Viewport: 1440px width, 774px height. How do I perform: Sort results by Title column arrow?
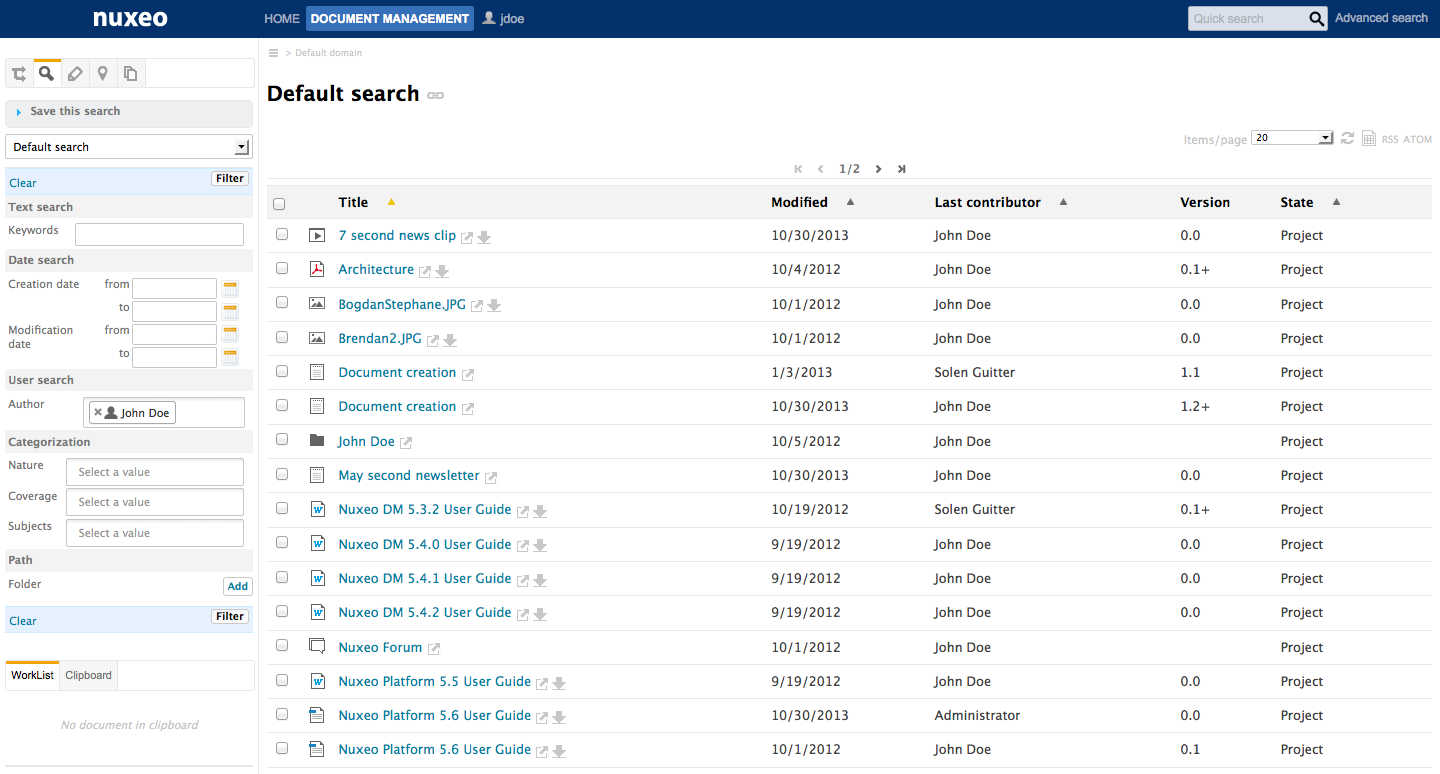(391, 202)
